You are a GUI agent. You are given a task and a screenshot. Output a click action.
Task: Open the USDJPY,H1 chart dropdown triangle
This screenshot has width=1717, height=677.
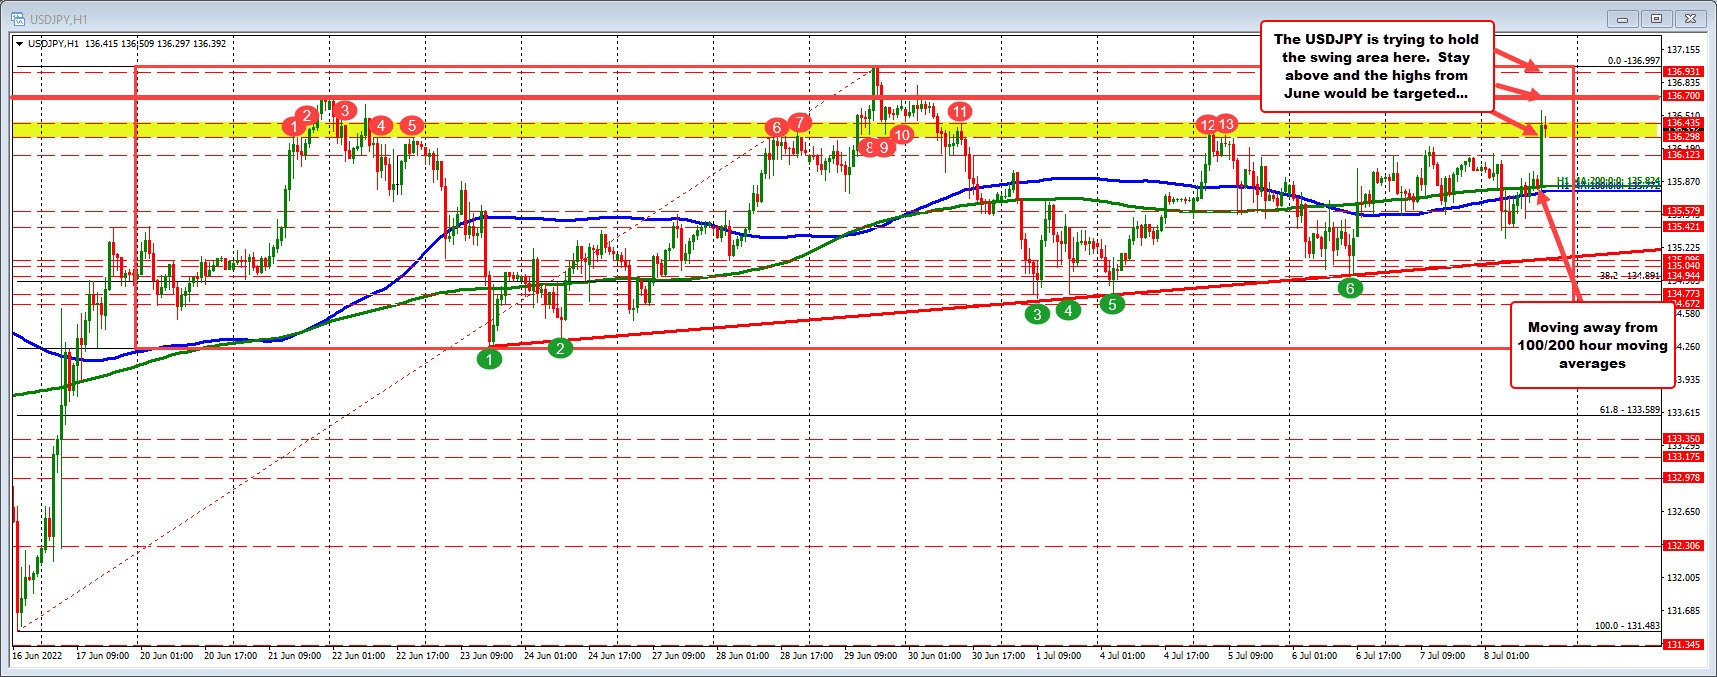[x=20, y=44]
